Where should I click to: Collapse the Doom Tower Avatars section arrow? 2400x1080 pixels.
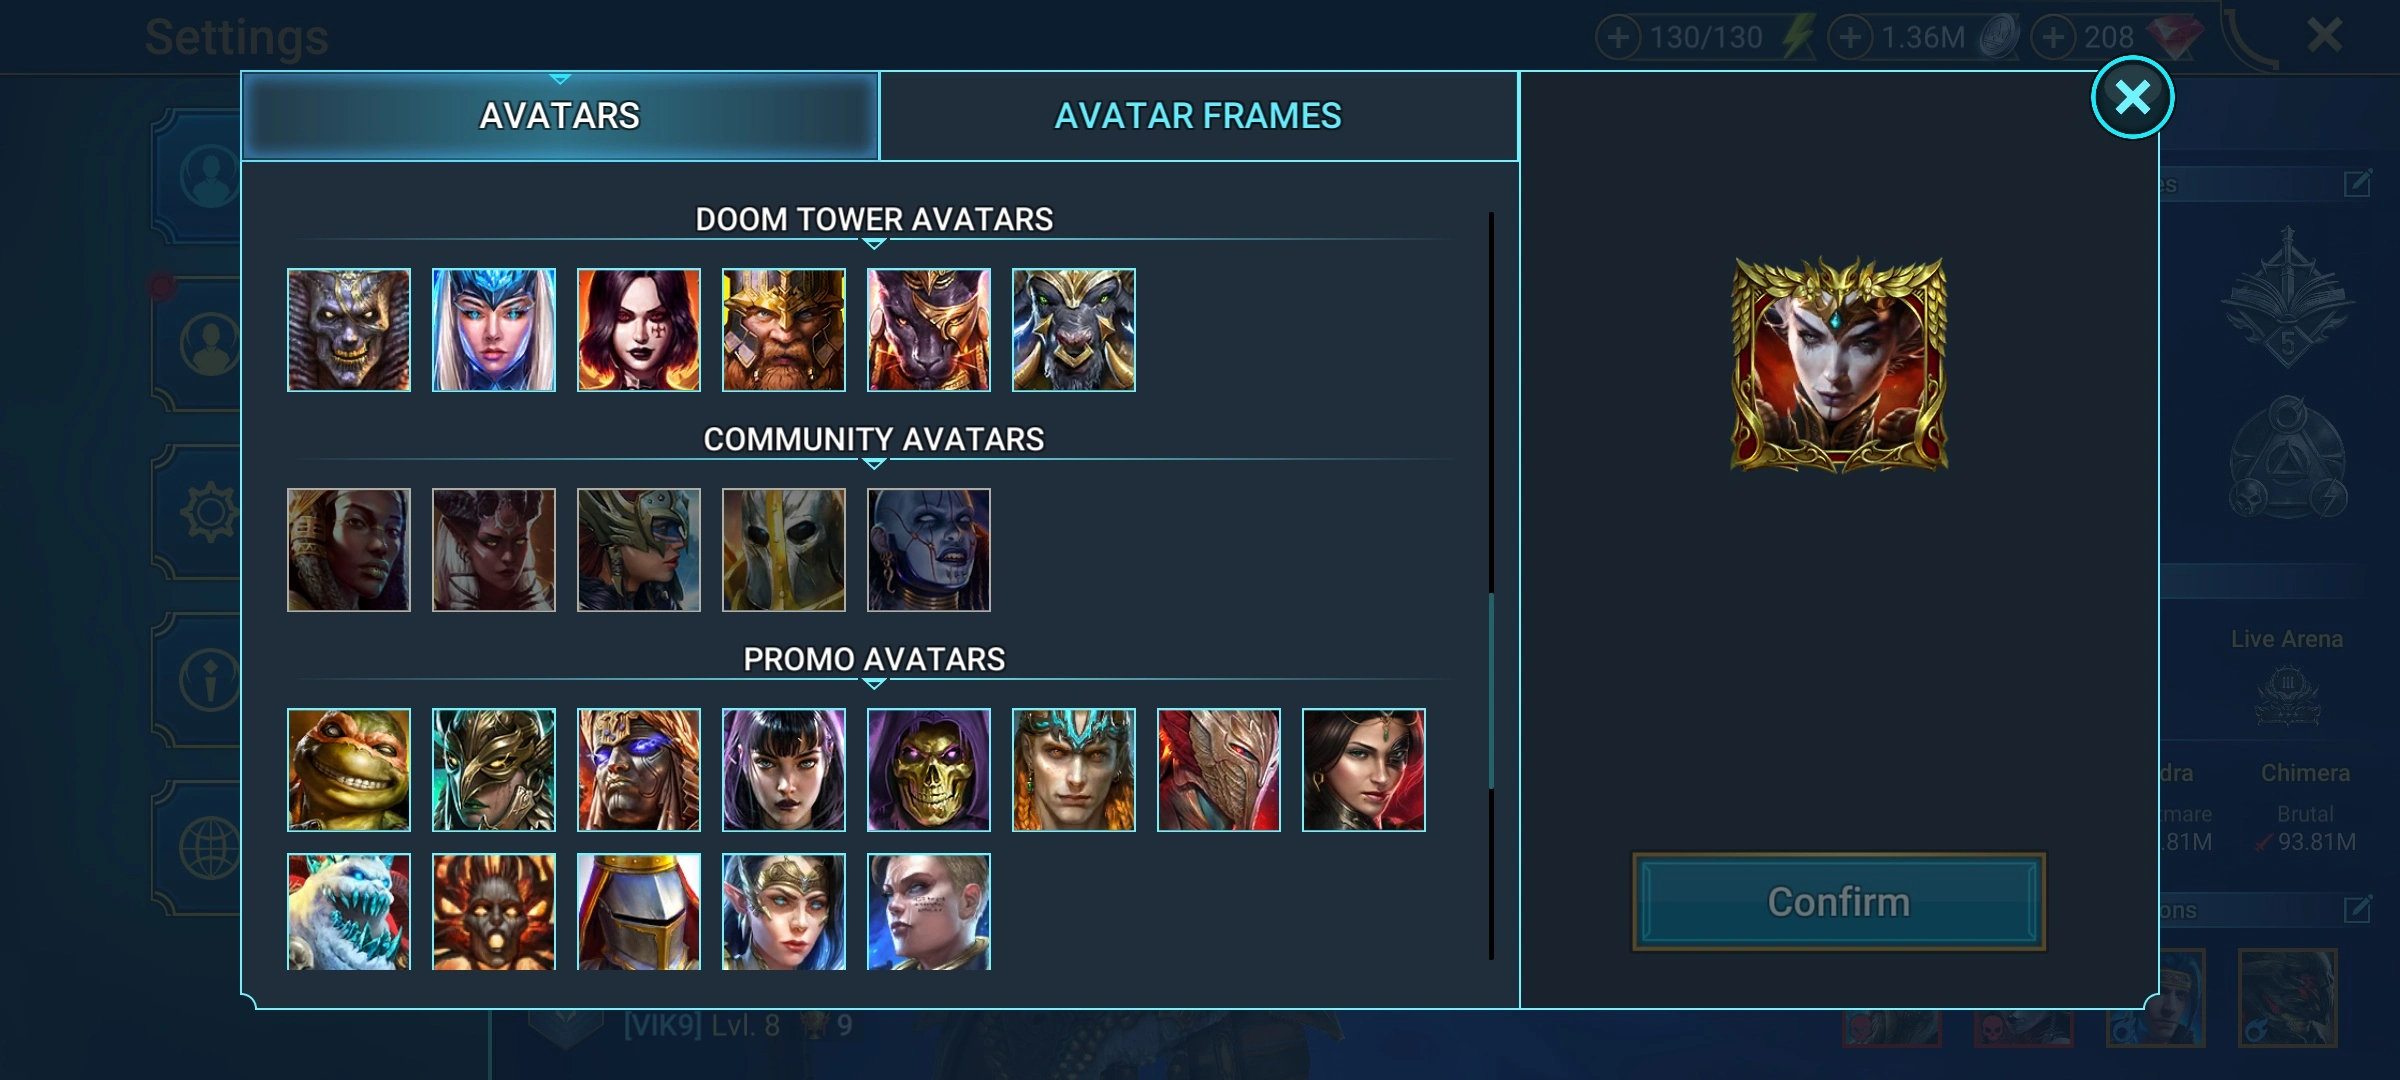pyautogui.click(x=874, y=244)
